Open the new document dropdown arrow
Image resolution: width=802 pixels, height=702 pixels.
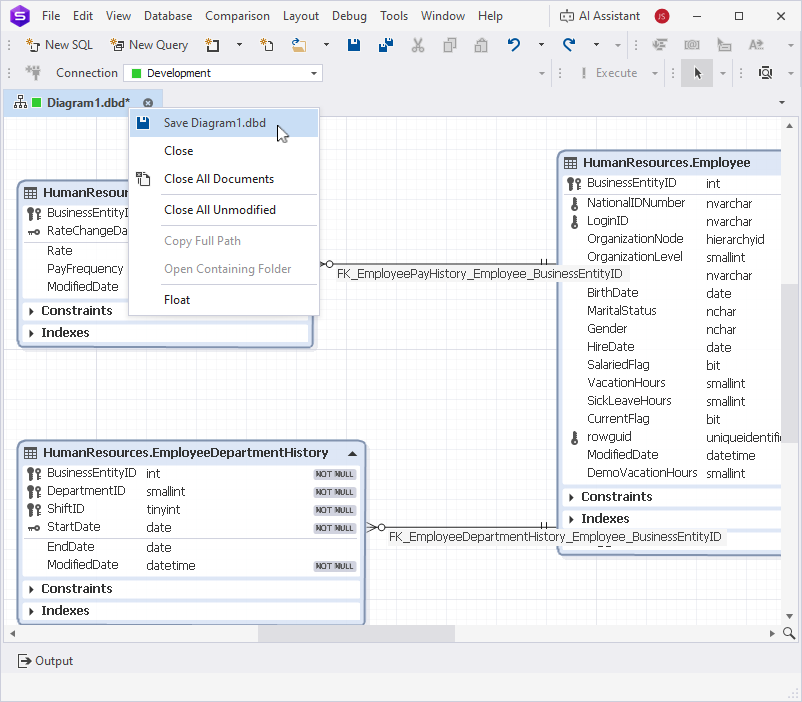[239, 45]
